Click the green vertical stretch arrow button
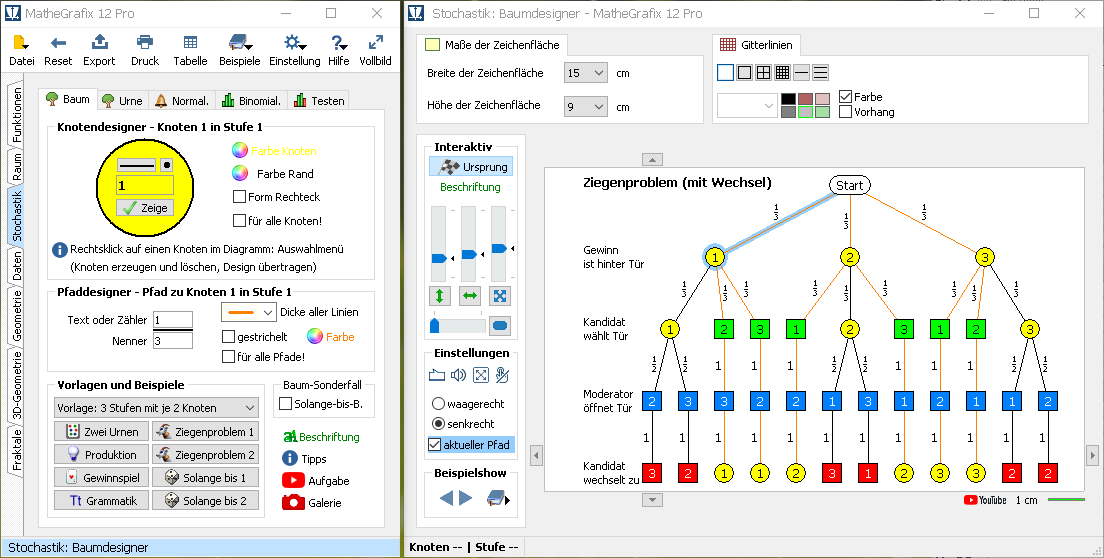 coord(439,296)
